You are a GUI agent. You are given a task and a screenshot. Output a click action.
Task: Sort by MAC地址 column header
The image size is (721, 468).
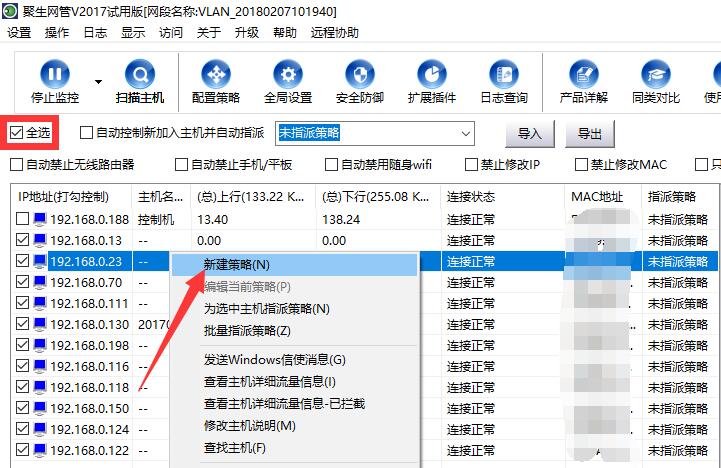(603, 197)
